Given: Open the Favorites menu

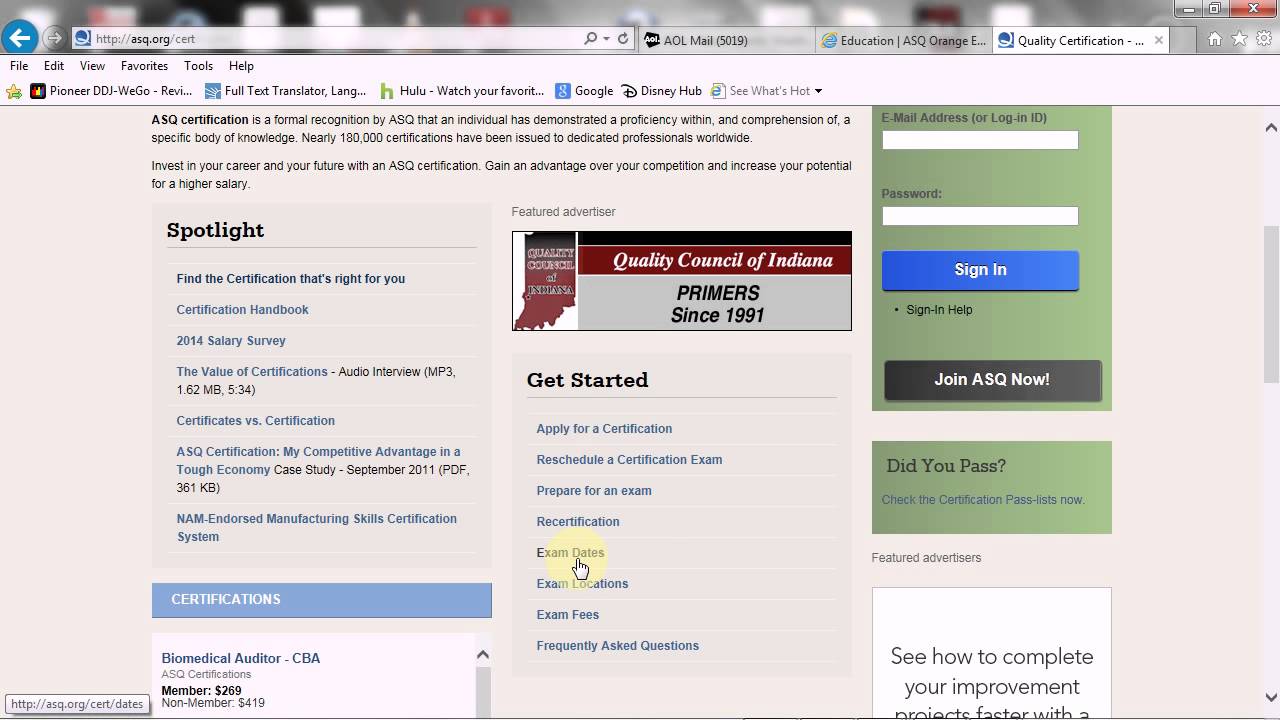Looking at the screenshot, I should pyautogui.click(x=144, y=66).
